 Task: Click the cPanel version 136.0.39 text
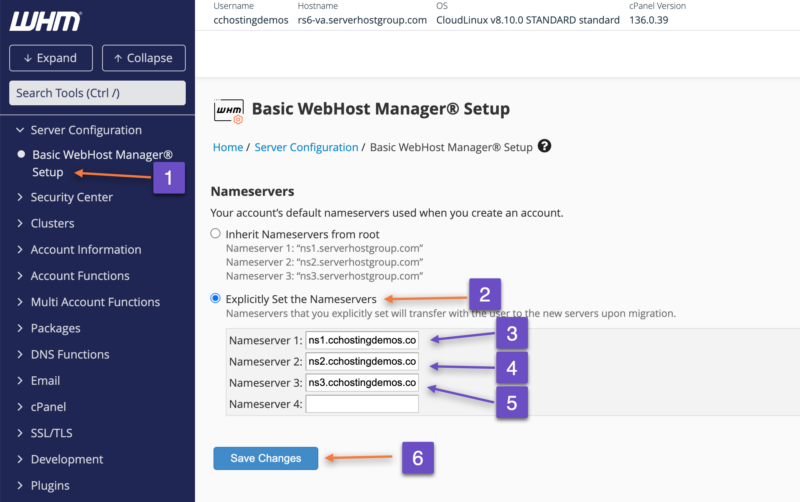(648, 20)
